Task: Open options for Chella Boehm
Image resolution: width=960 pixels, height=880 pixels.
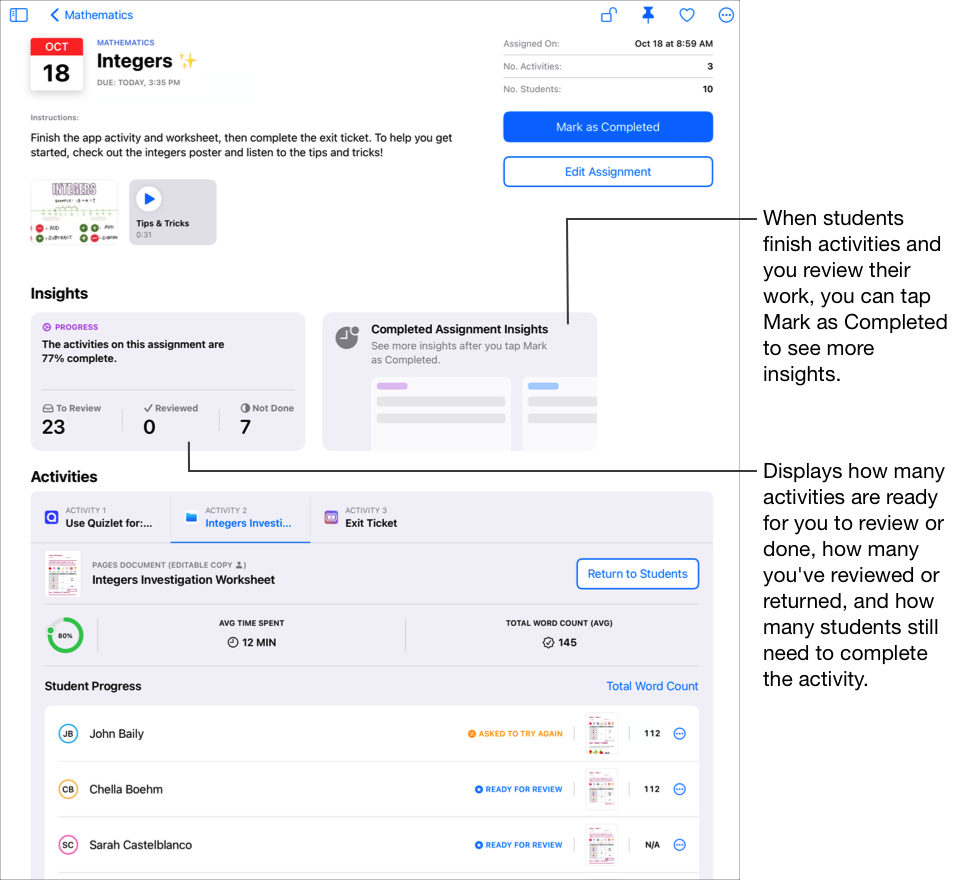Action: [680, 789]
